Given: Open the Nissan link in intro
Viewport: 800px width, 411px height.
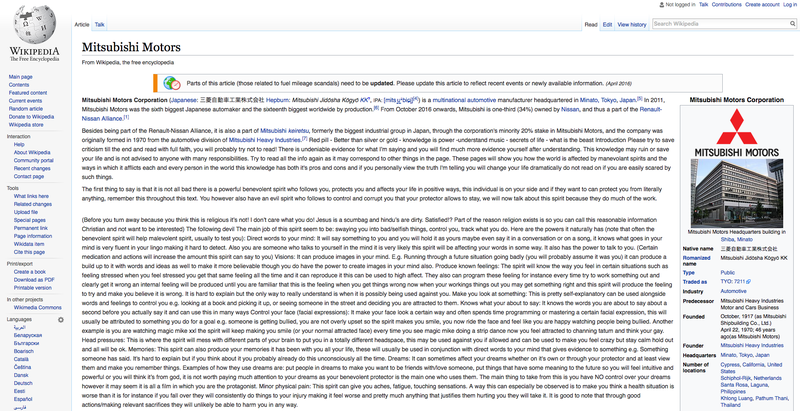Looking at the screenshot, I should pos(570,109).
